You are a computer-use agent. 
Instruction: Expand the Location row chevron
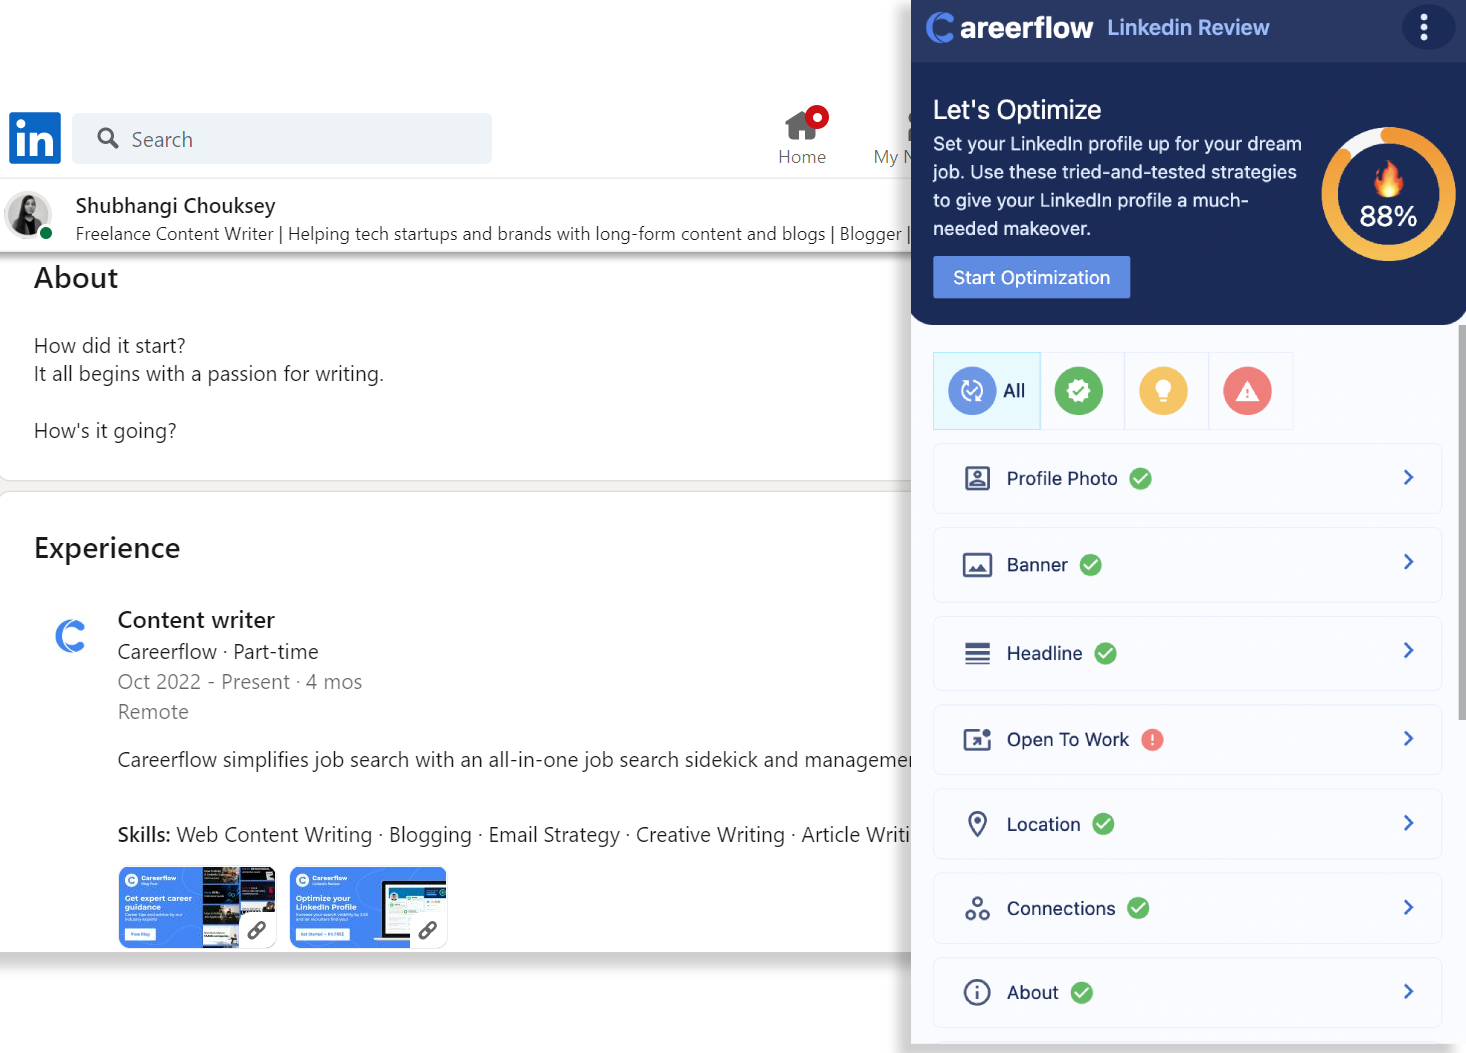pos(1408,823)
